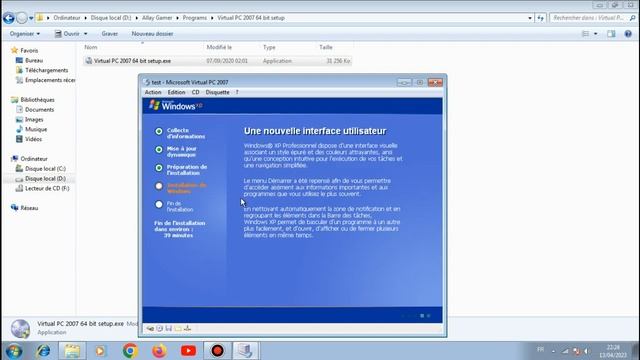Click the network adapter status icon in Virtual PC

tap(187, 328)
